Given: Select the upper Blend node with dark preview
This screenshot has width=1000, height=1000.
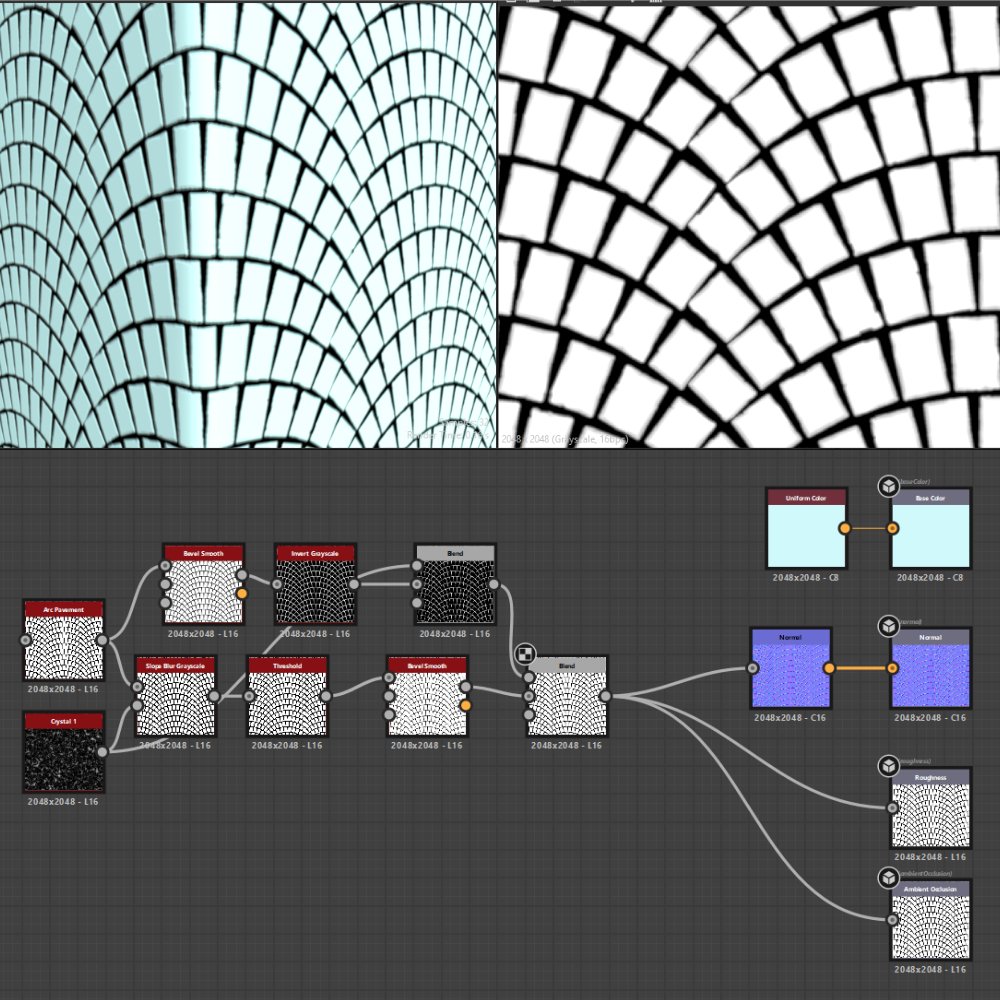Looking at the screenshot, I should point(455,584).
